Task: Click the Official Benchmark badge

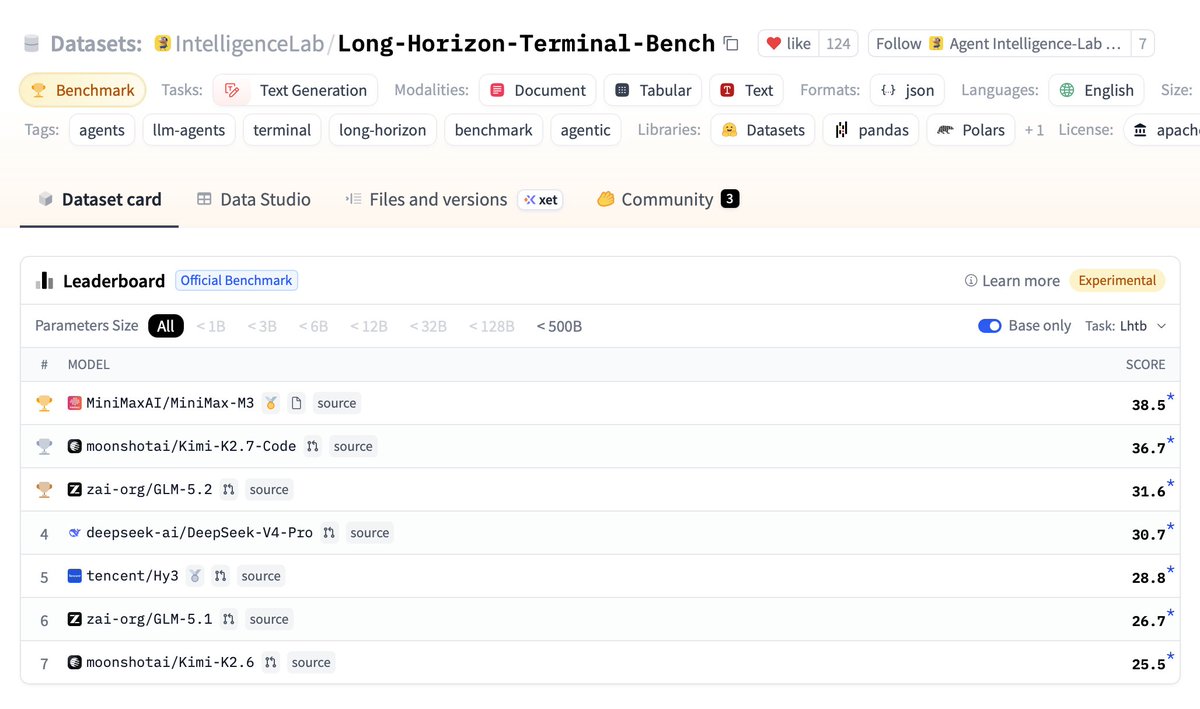Action: (x=237, y=281)
